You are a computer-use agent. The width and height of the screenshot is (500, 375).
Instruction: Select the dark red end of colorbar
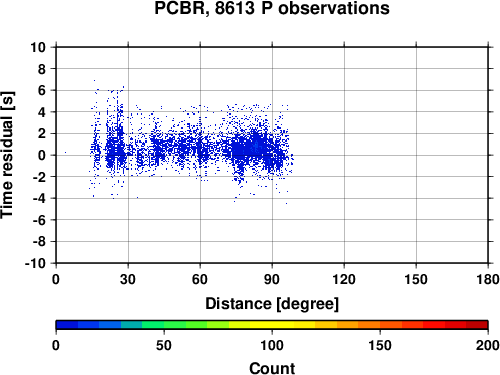click(x=477, y=325)
